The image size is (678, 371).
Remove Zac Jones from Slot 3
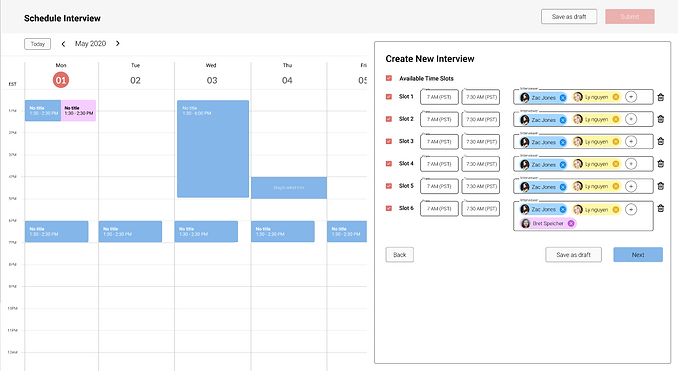(563, 142)
